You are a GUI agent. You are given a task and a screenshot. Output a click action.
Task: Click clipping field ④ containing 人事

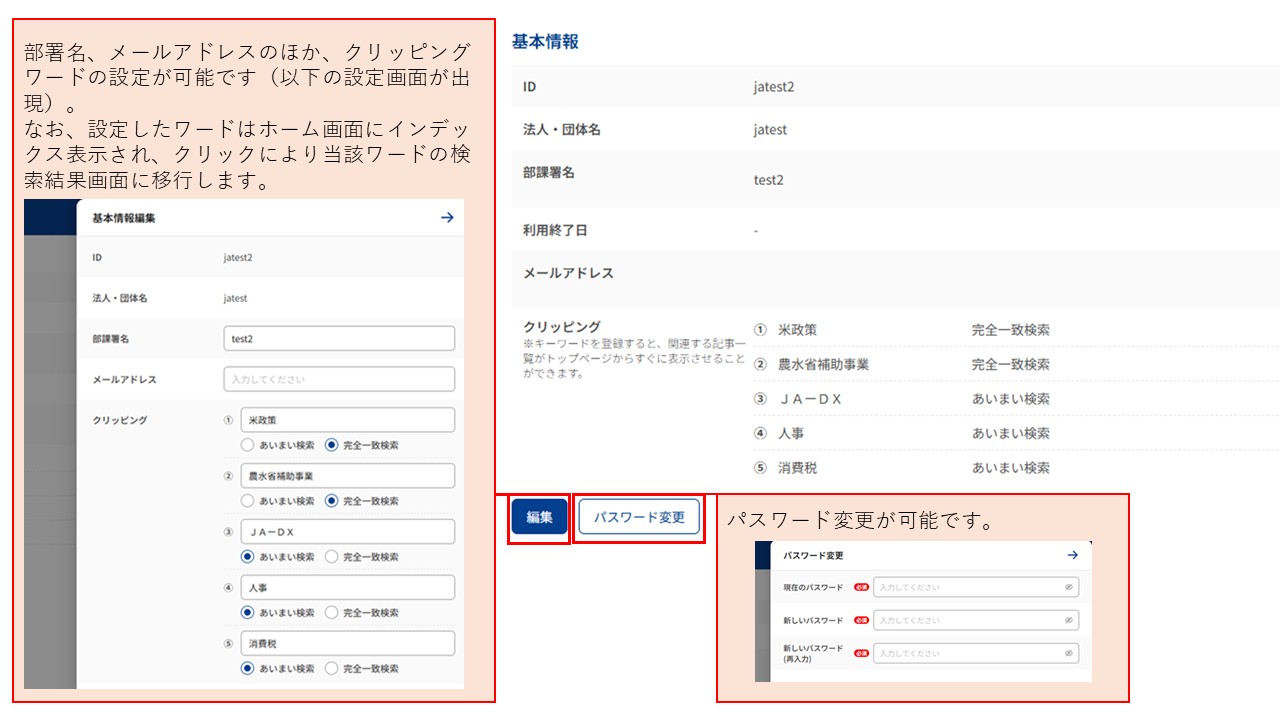(348, 588)
